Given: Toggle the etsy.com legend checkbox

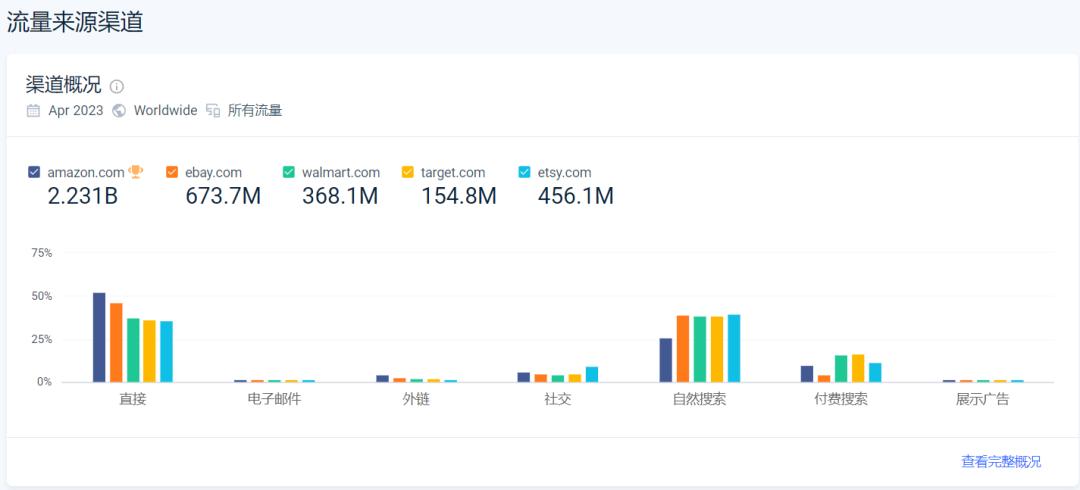Looking at the screenshot, I should point(525,172).
